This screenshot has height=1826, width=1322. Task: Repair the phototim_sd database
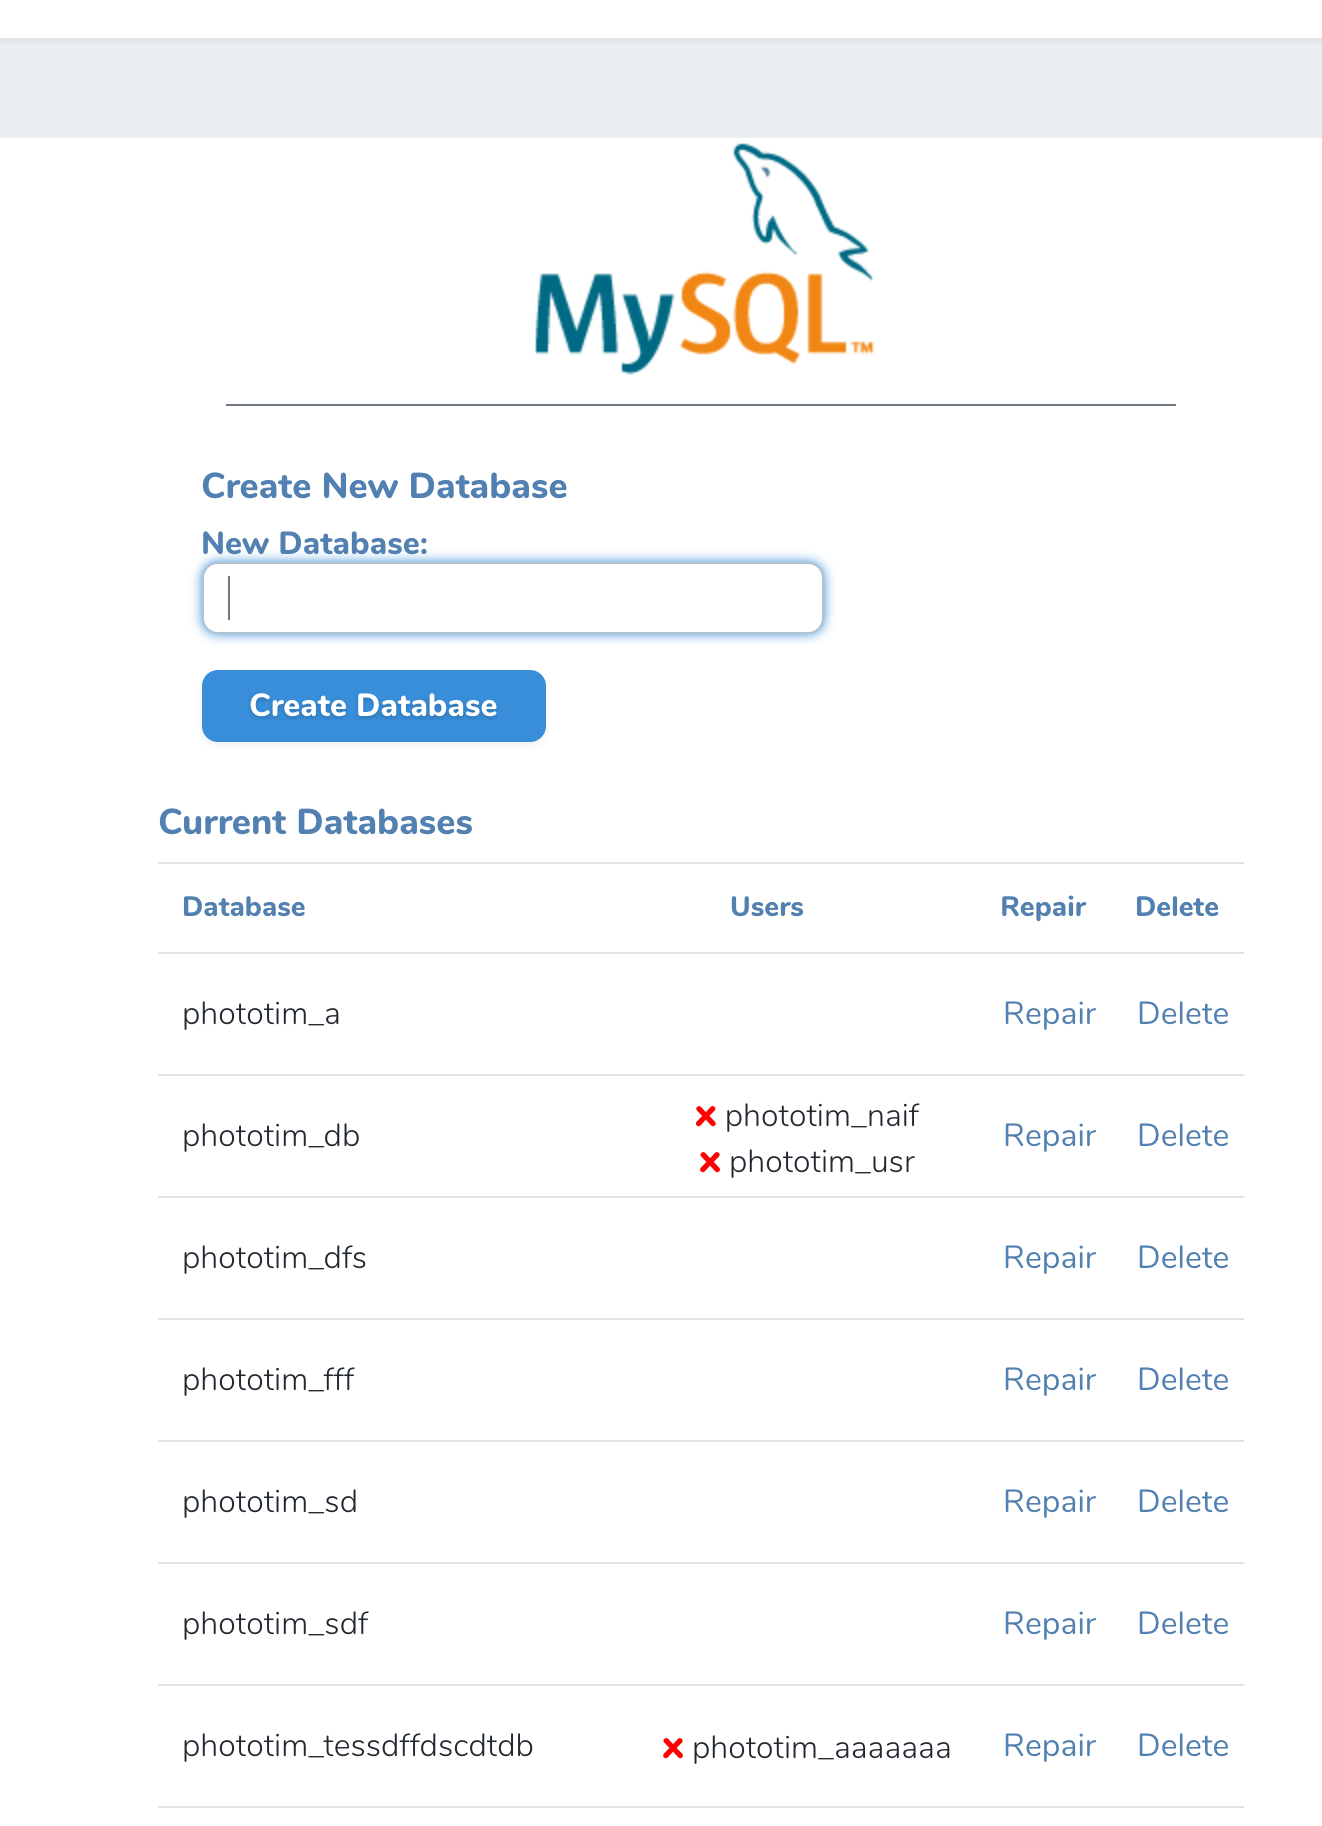[1049, 1502]
